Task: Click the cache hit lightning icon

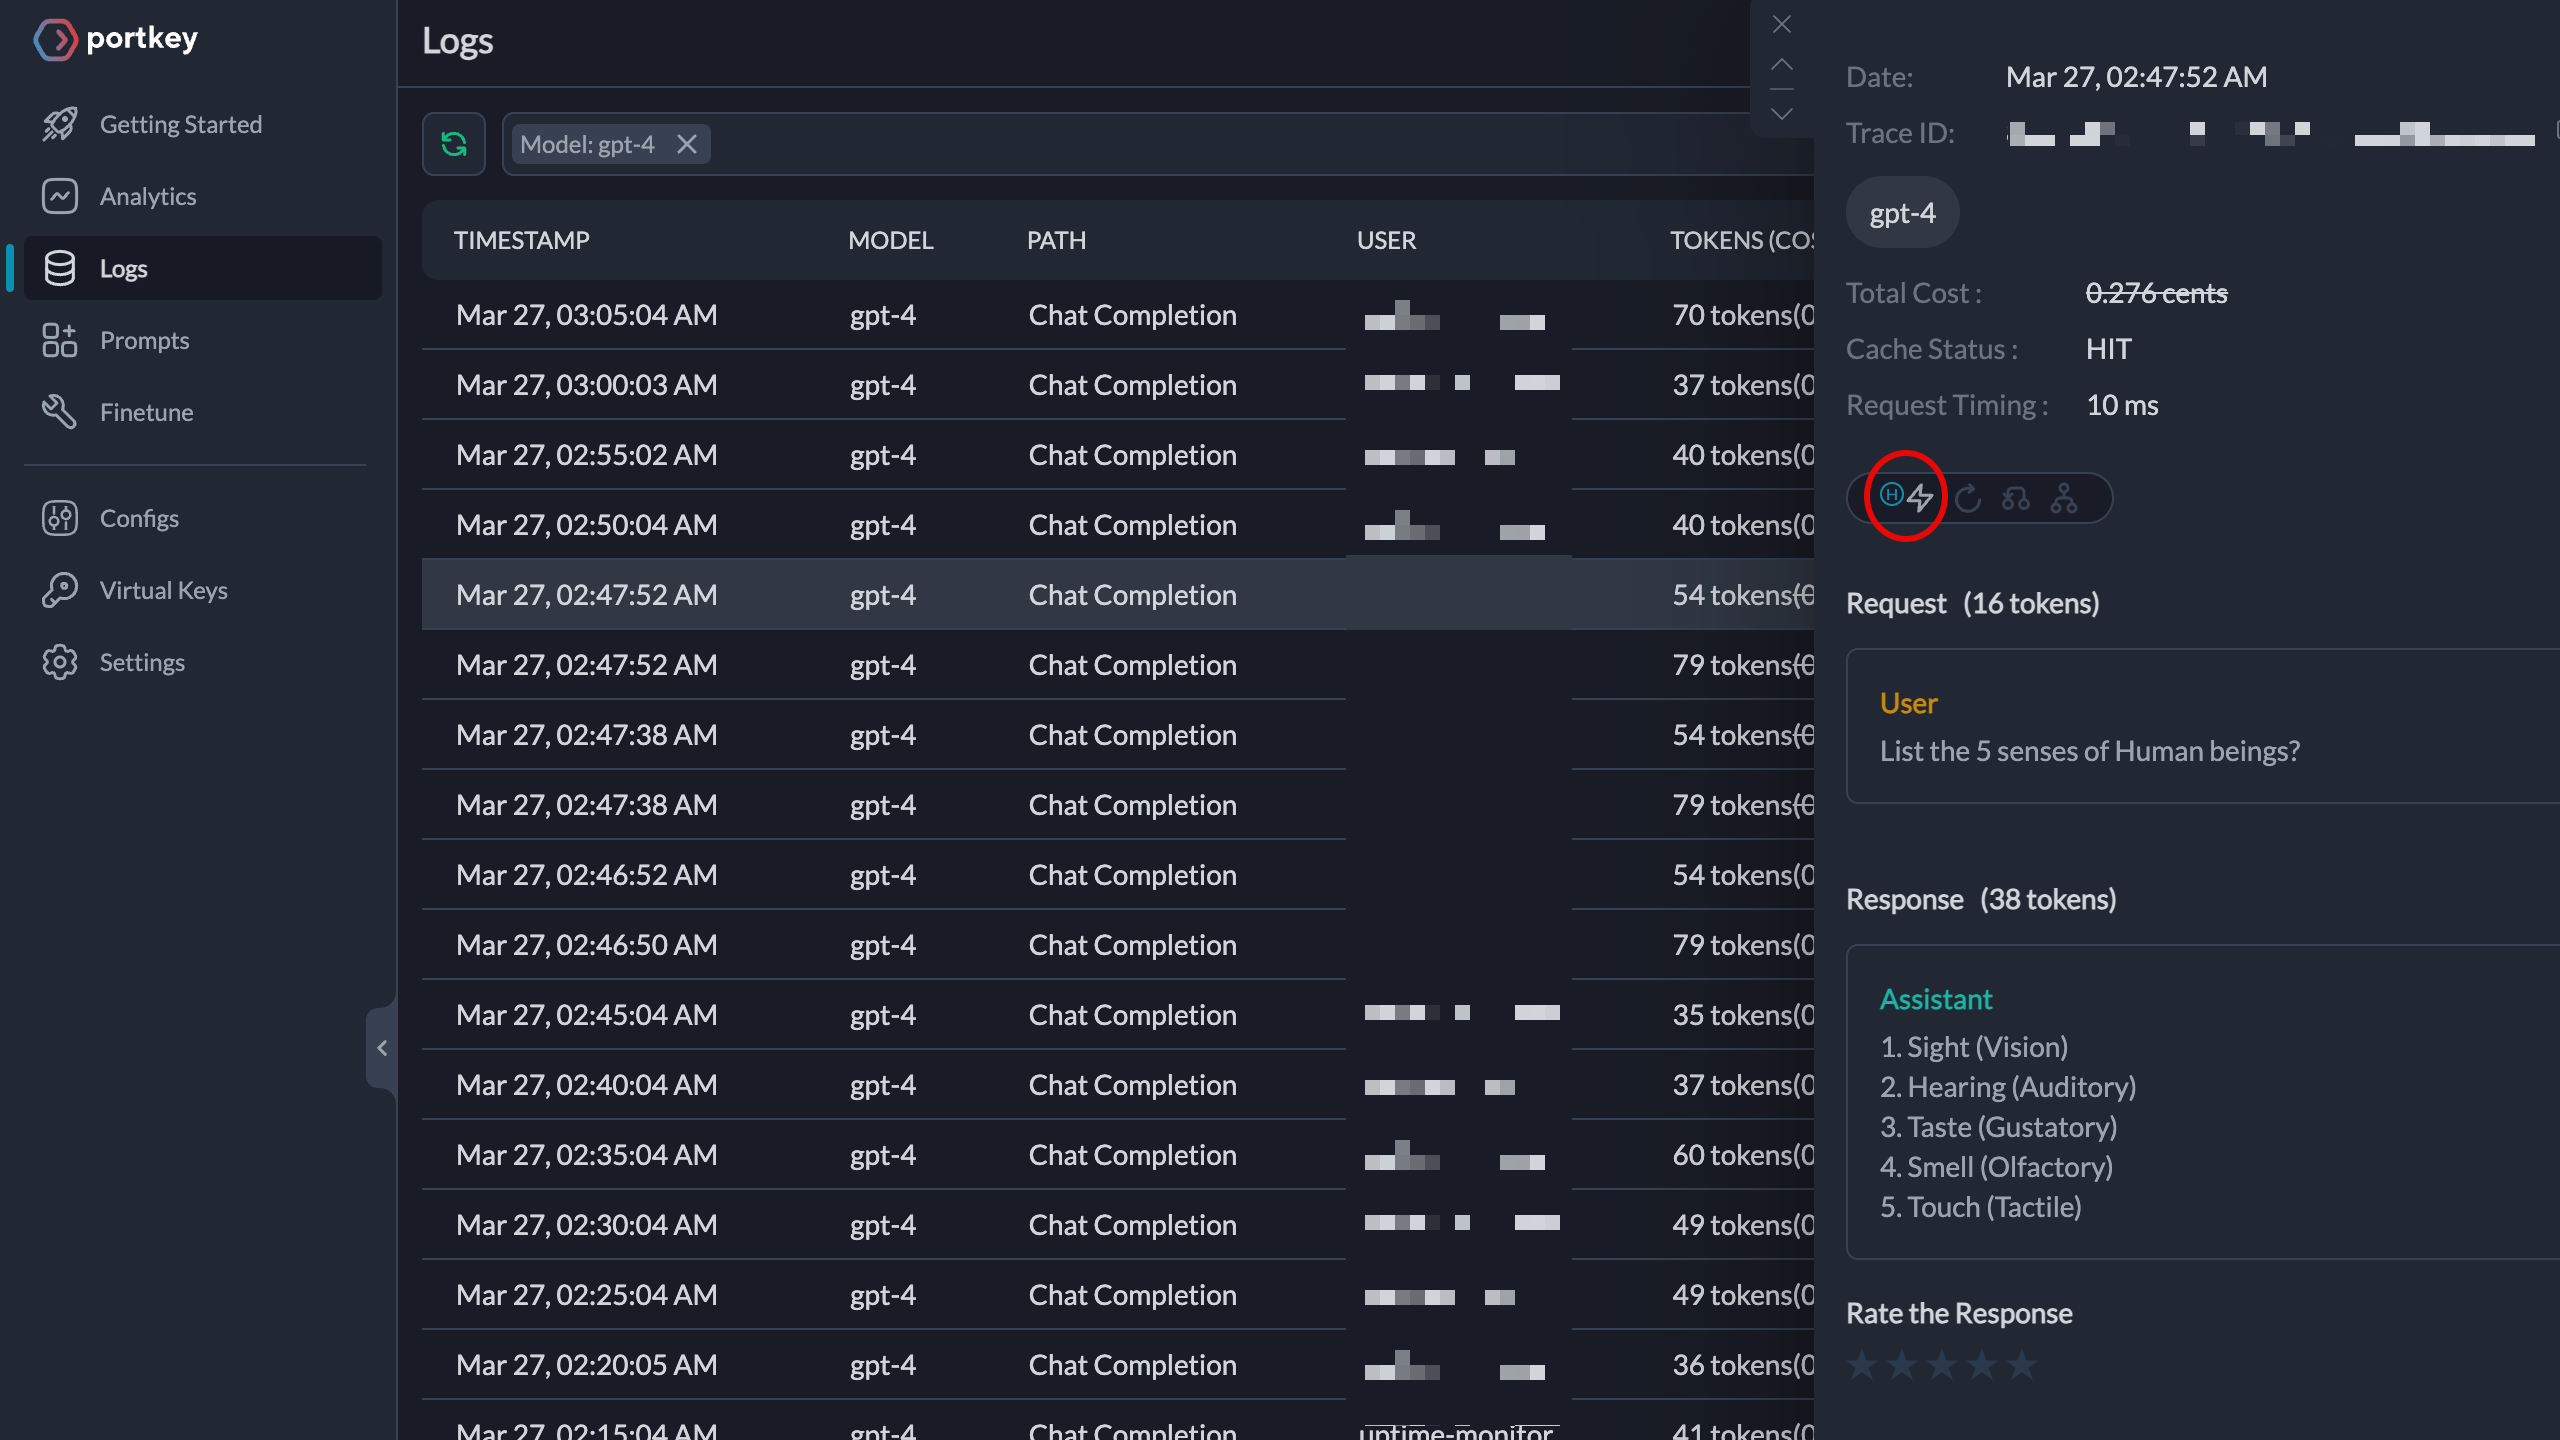Action: click(x=1919, y=497)
